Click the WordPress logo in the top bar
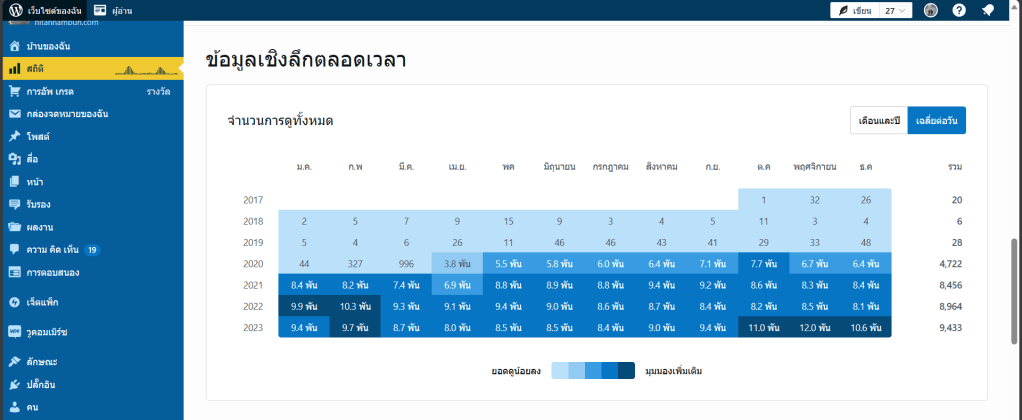 pos(15,10)
